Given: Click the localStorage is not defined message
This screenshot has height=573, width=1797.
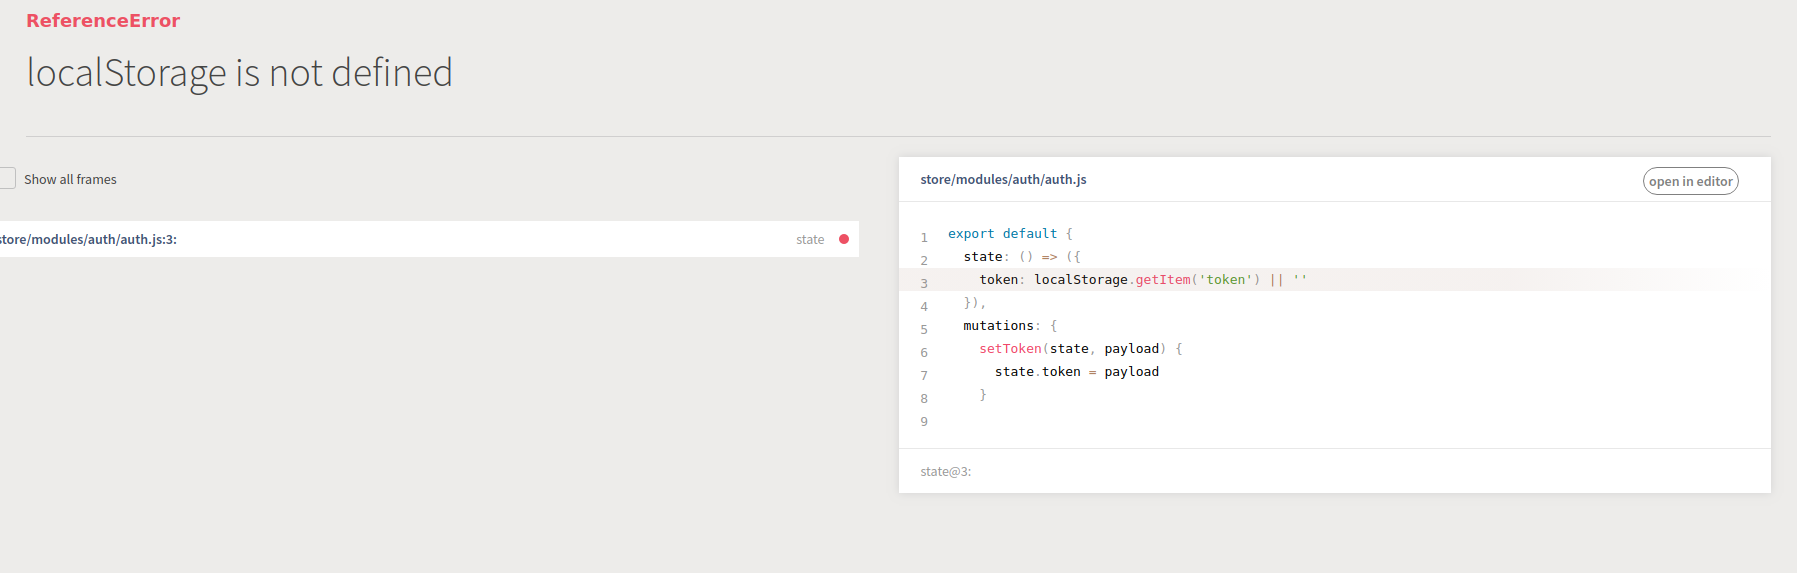Looking at the screenshot, I should 239,73.
